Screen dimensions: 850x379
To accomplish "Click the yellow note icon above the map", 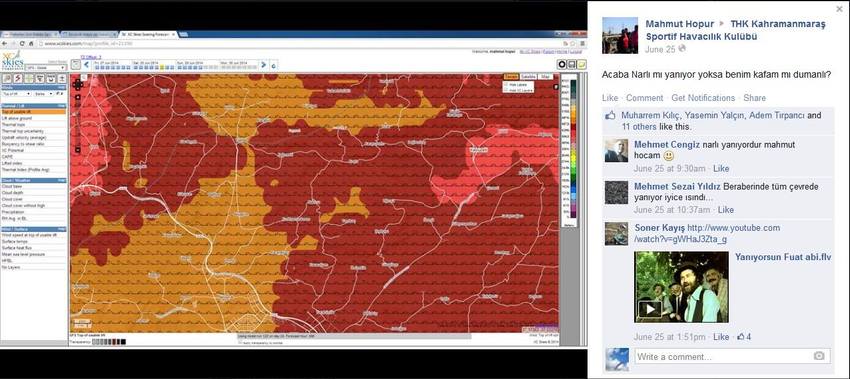I will pos(582,65).
